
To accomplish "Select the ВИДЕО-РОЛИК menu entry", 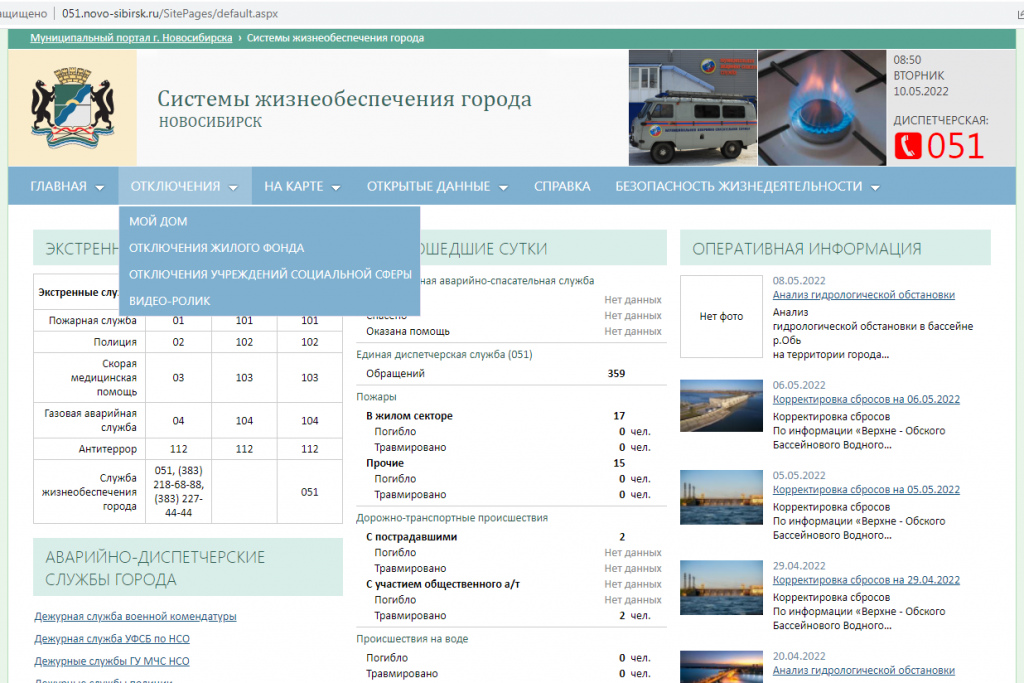I will click(169, 301).
